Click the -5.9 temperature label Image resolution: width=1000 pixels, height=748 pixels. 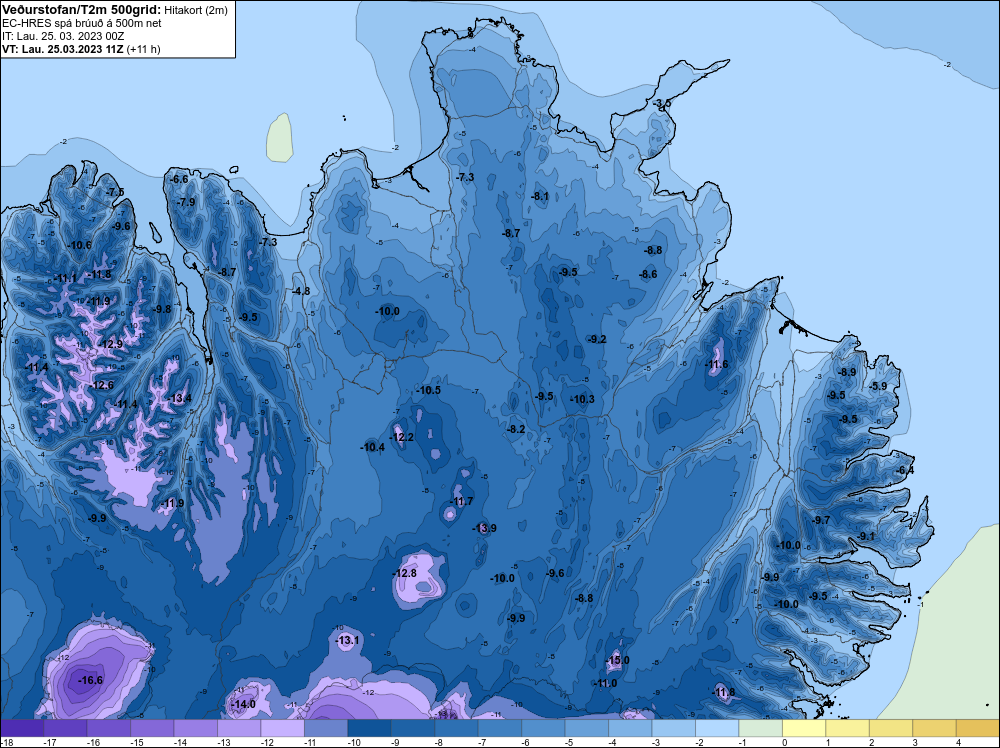click(878, 386)
